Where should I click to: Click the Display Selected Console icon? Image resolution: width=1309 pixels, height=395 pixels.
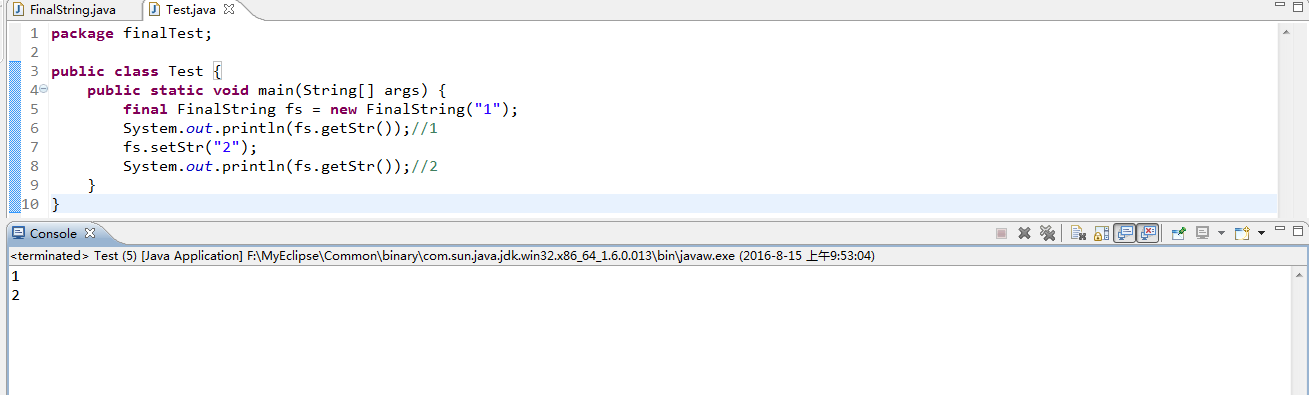[x=1202, y=233]
